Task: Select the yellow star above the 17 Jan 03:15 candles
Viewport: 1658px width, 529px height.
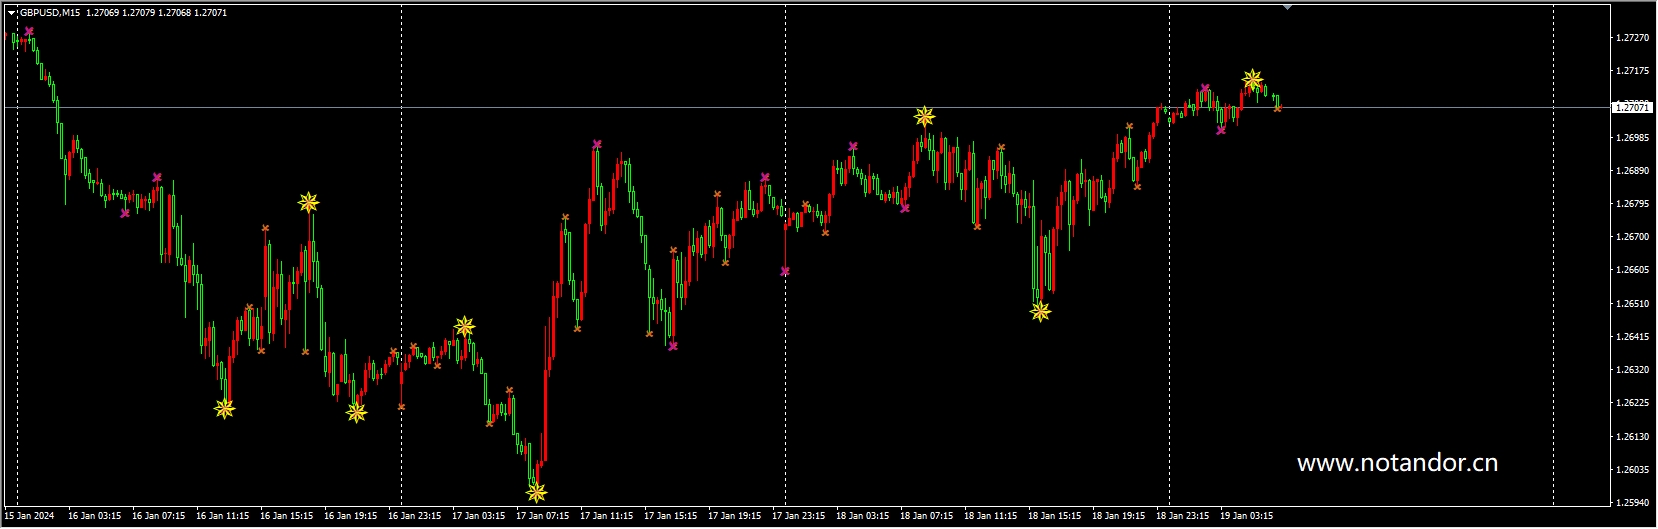Action: coord(464,326)
